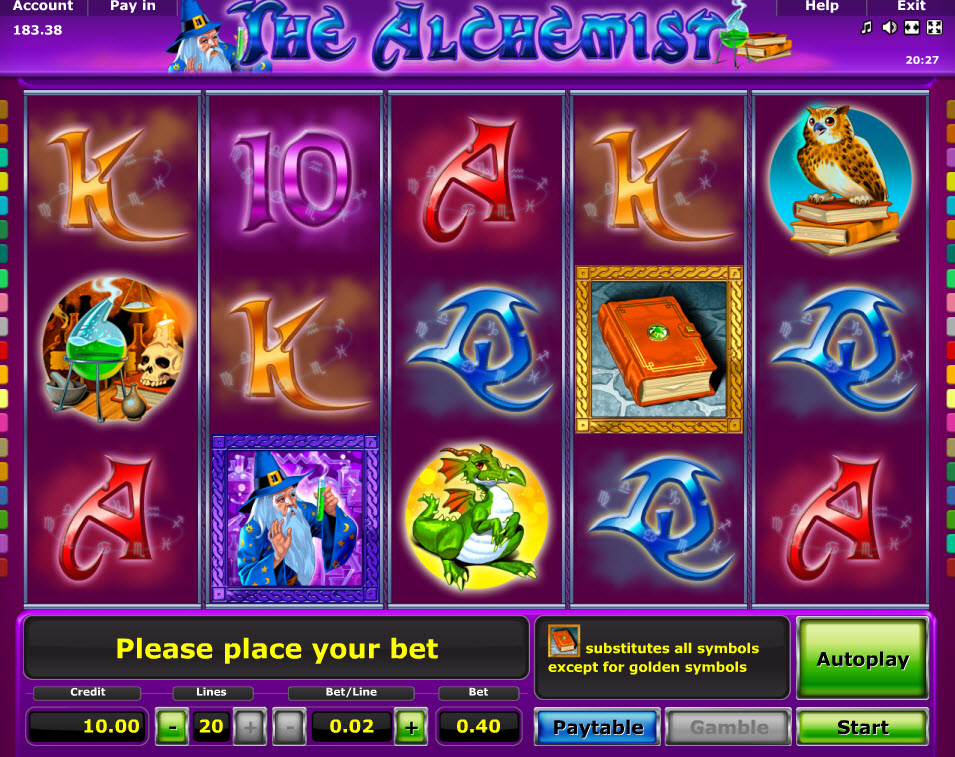Viewport: 955px width, 757px height.
Task: Click the green dragon symbol
Action: (x=477, y=519)
